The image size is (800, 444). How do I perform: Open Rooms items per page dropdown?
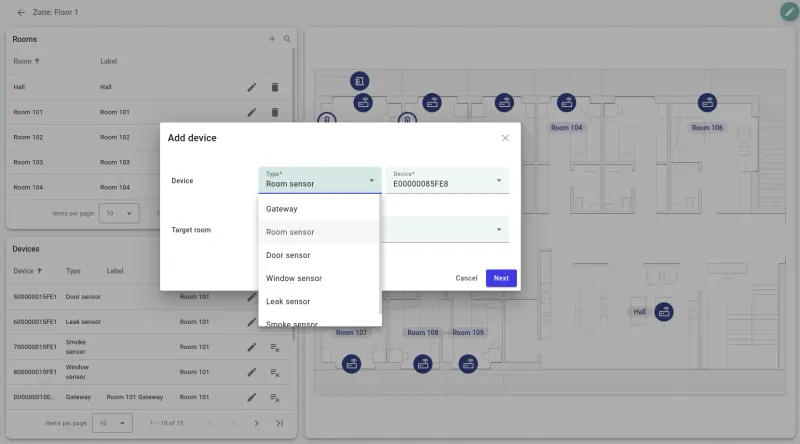pyautogui.click(x=119, y=213)
